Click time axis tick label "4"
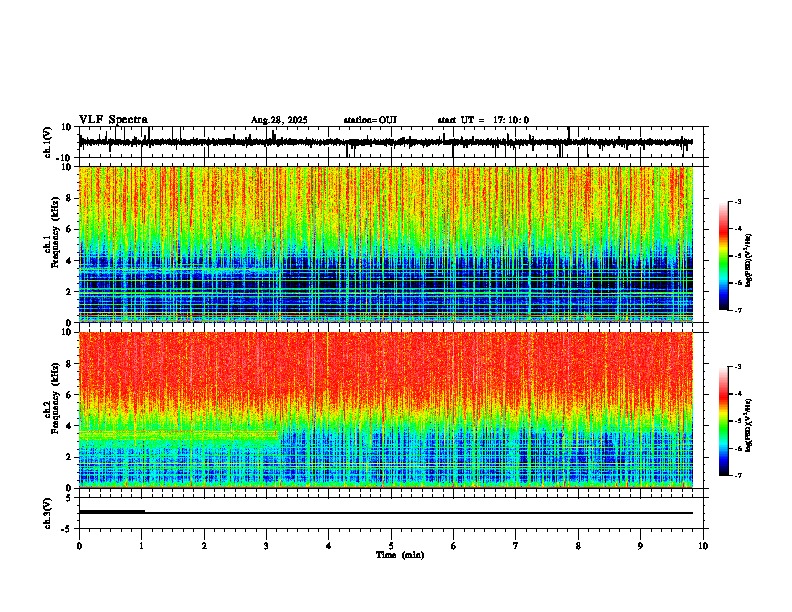792x612 pixels. [x=329, y=546]
